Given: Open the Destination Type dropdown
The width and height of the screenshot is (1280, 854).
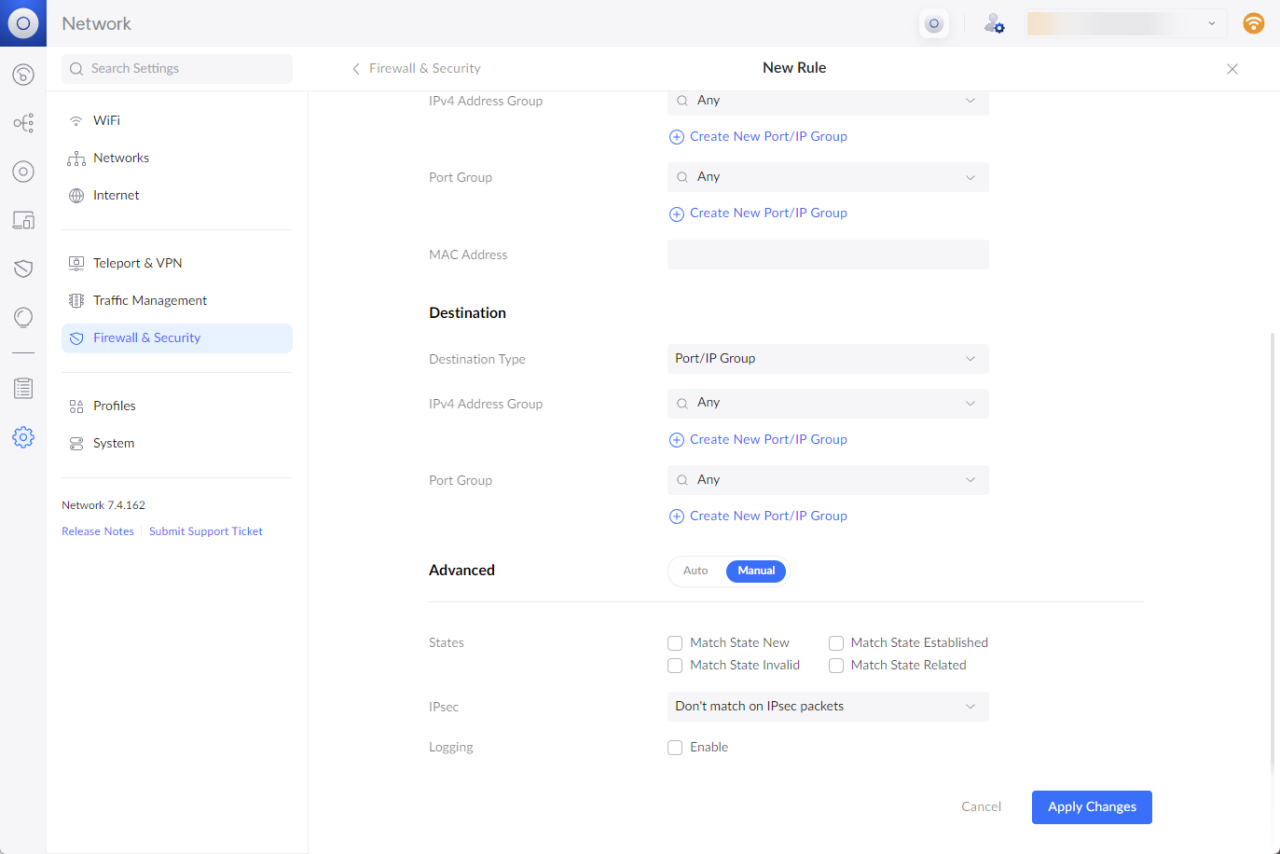Looking at the screenshot, I should coord(827,358).
